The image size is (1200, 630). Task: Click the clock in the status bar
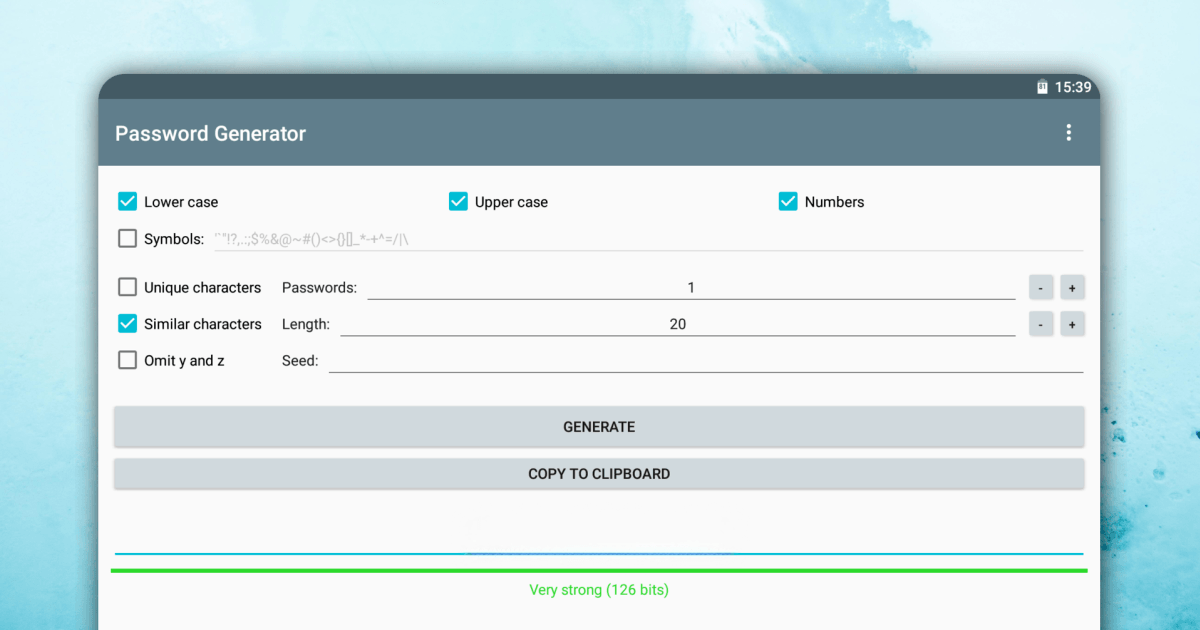tap(1072, 87)
